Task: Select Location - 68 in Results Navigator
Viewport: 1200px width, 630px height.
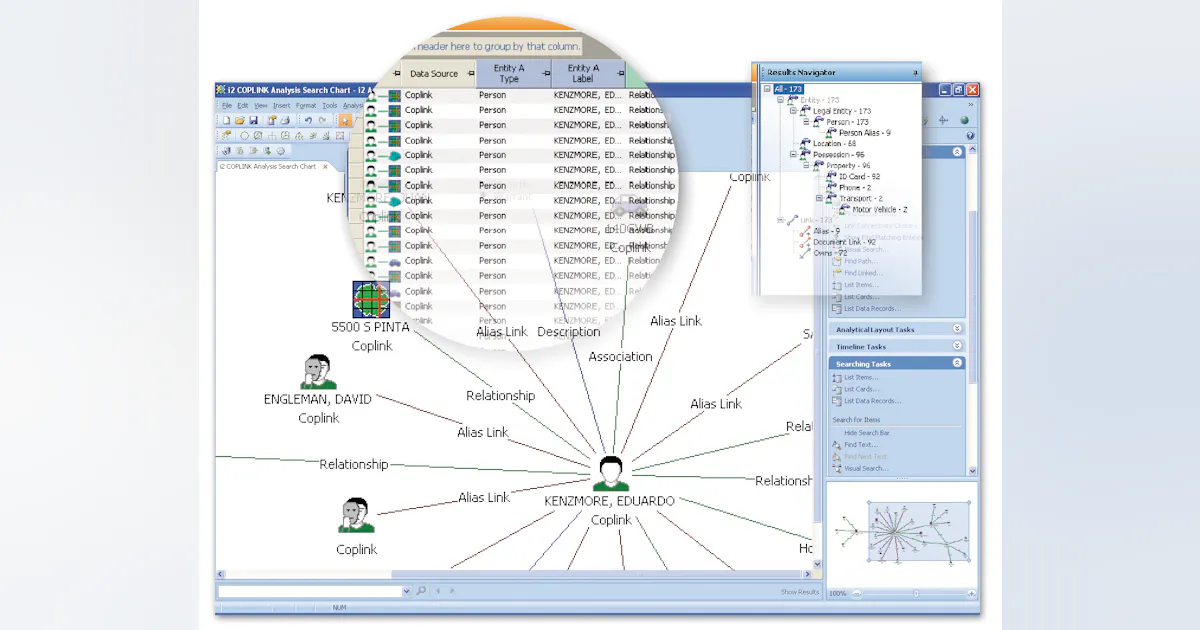Action: coord(834,144)
